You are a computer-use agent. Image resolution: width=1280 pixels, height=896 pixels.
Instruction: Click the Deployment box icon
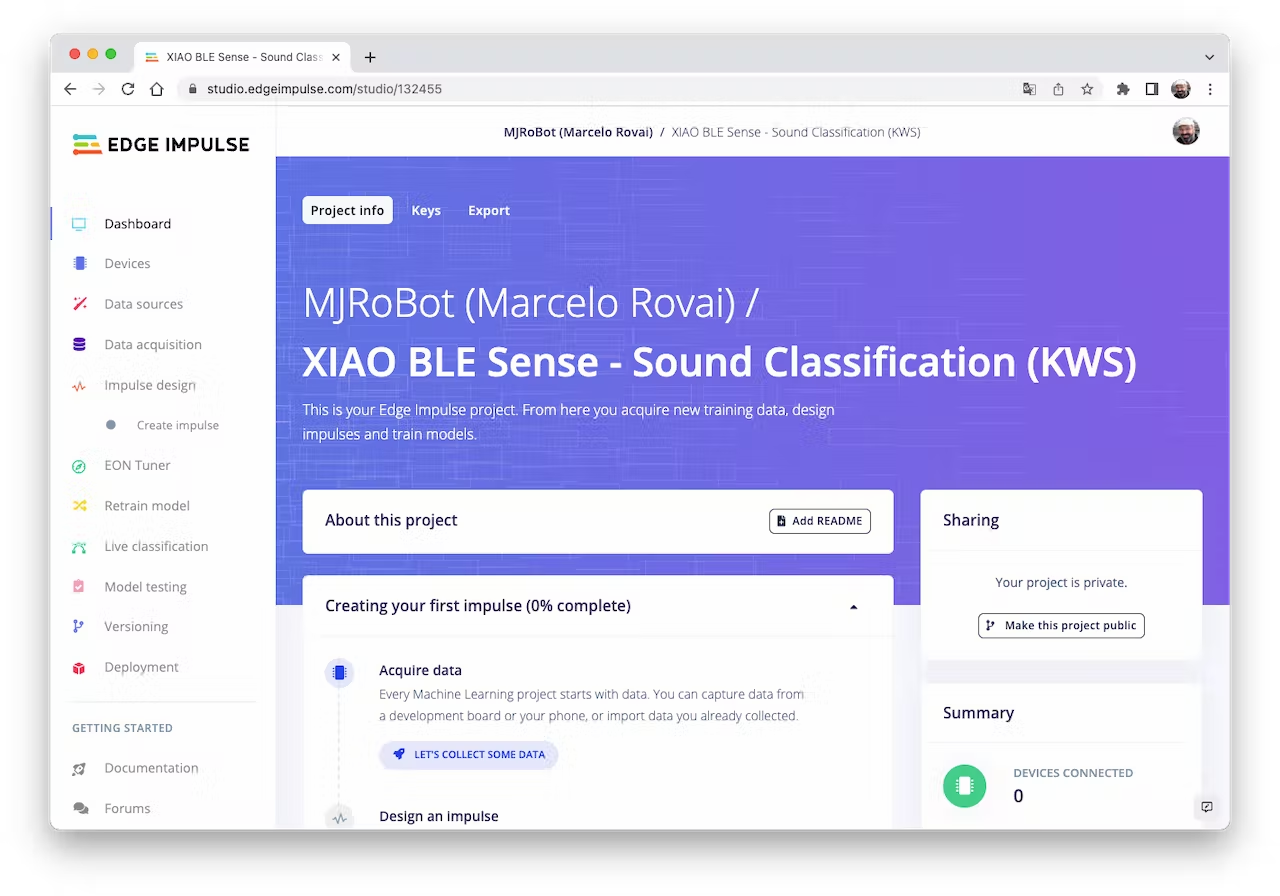[x=79, y=668]
